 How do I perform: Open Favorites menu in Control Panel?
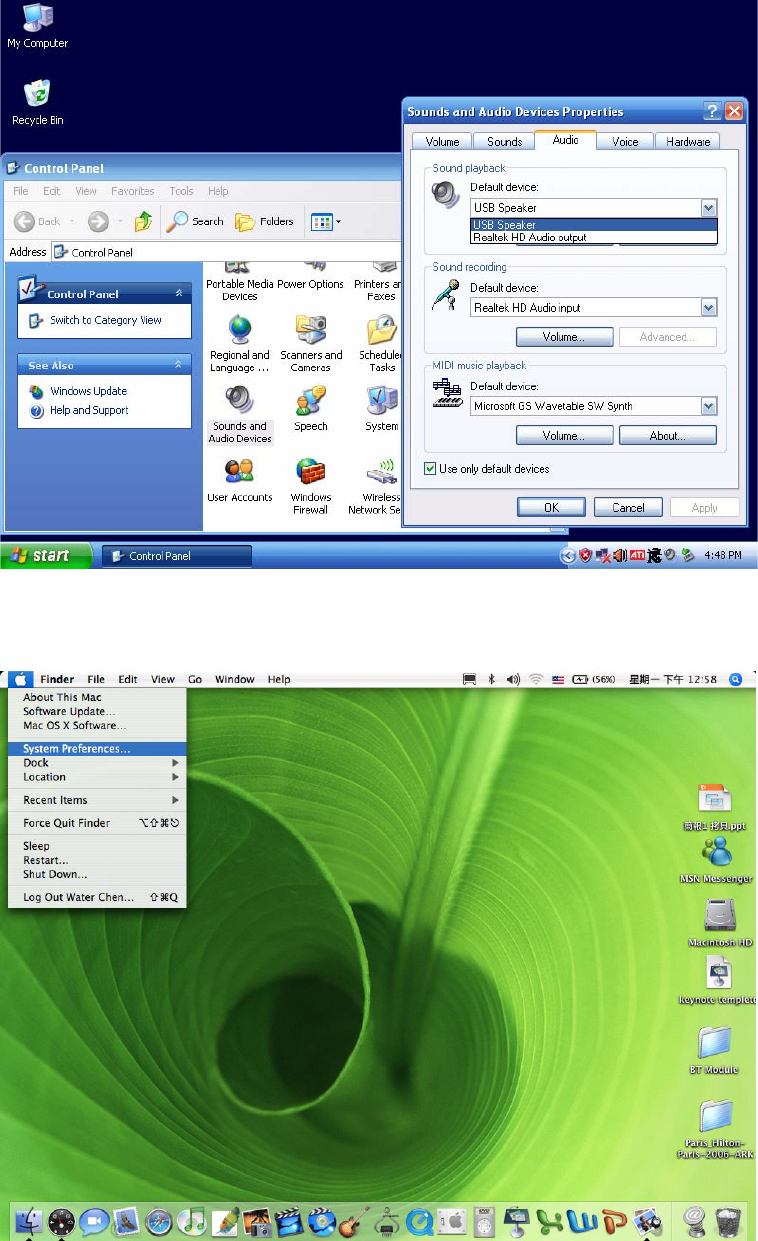pyautogui.click(x=132, y=191)
